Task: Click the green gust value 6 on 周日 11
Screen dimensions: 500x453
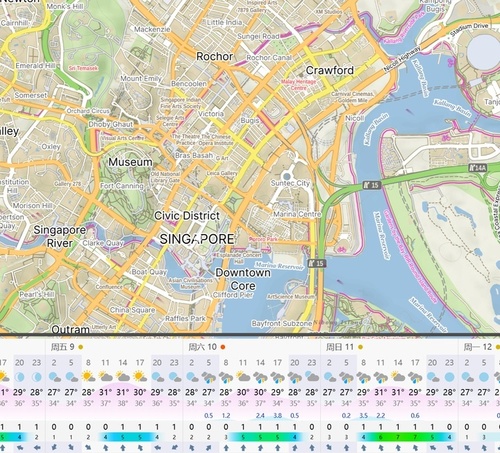Action: tap(381, 437)
